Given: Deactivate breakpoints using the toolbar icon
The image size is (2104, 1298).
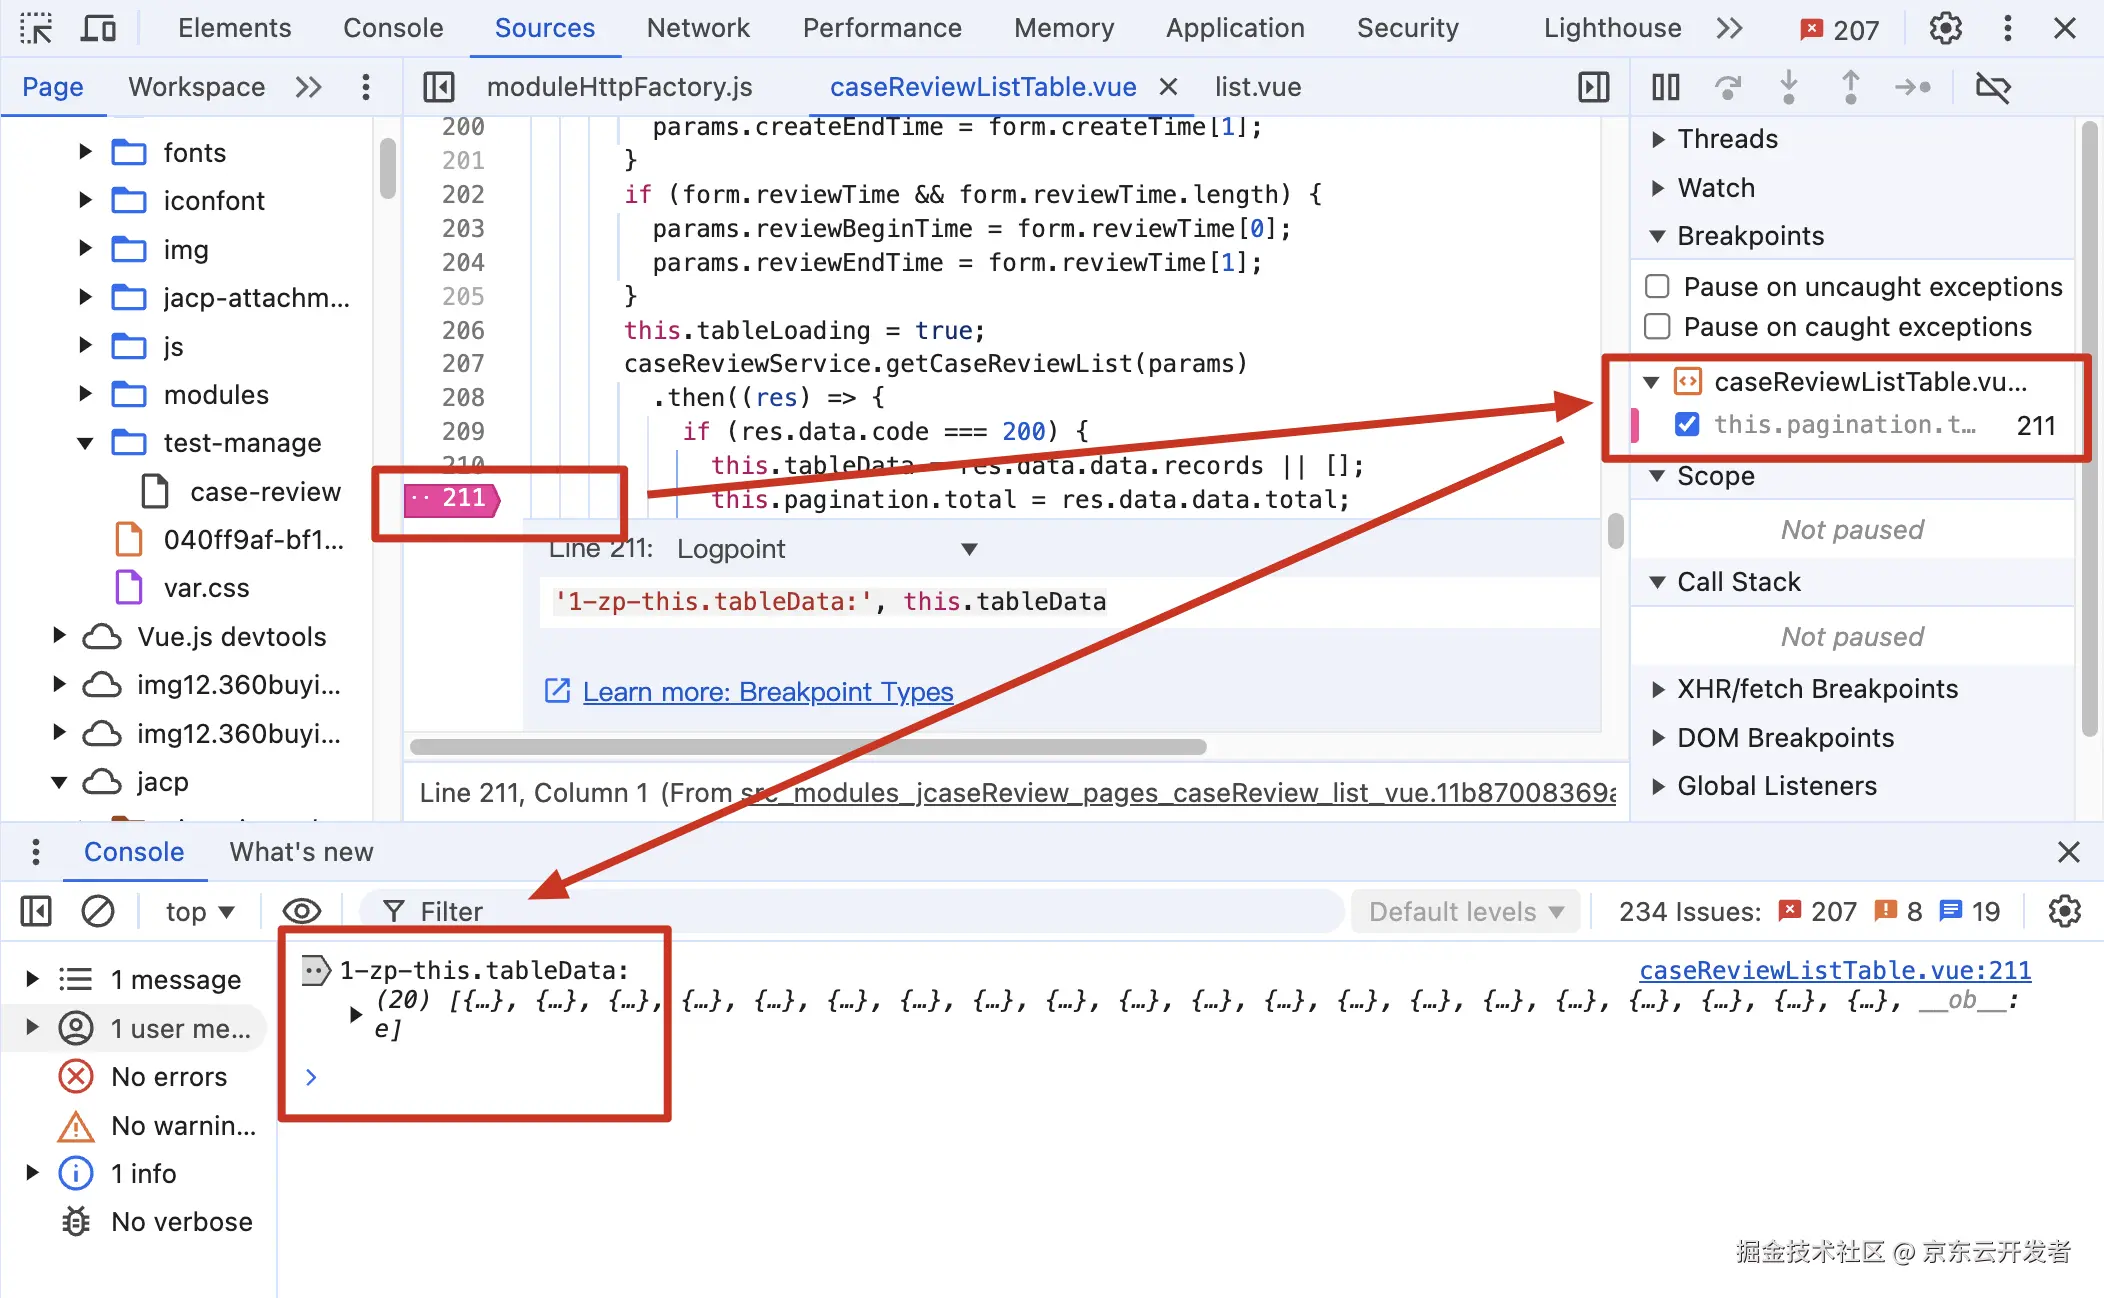Looking at the screenshot, I should (1992, 88).
